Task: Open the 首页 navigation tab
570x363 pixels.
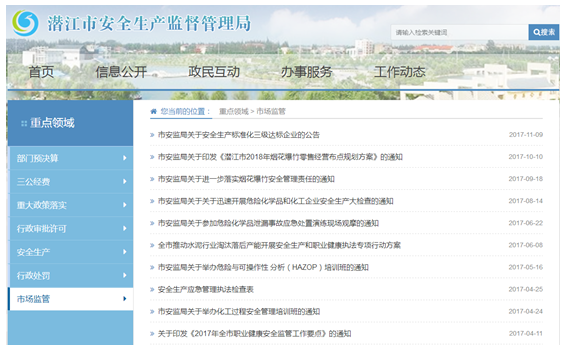Action: (x=41, y=72)
